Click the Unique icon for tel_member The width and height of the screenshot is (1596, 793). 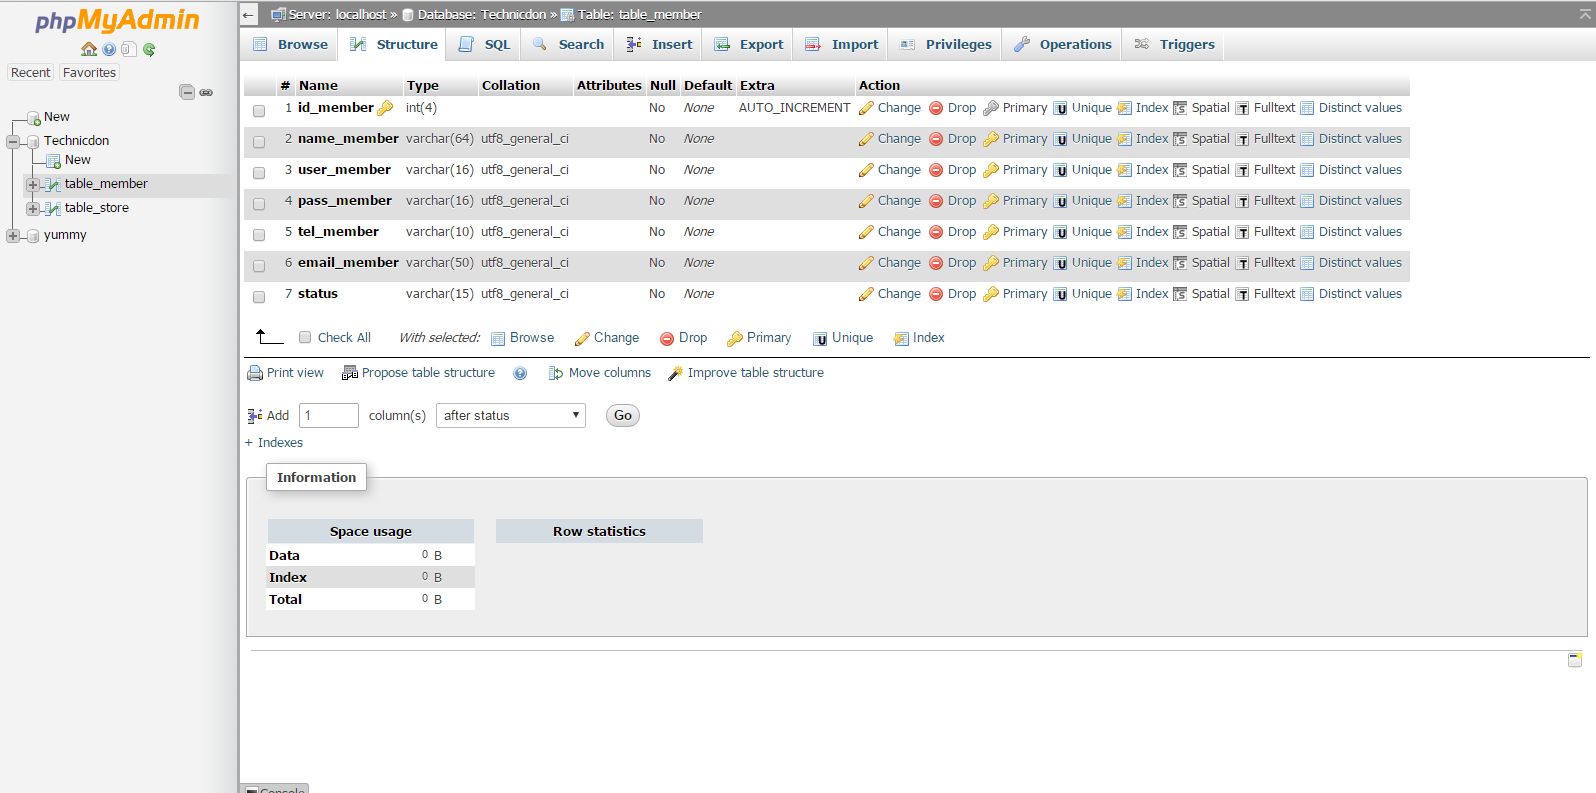pyautogui.click(x=1060, y=233)
